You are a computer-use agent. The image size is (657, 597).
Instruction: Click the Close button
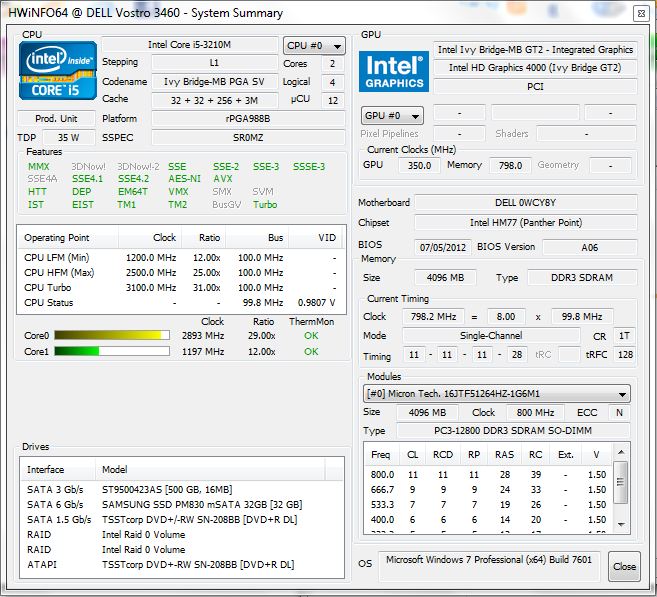[624, 566]
